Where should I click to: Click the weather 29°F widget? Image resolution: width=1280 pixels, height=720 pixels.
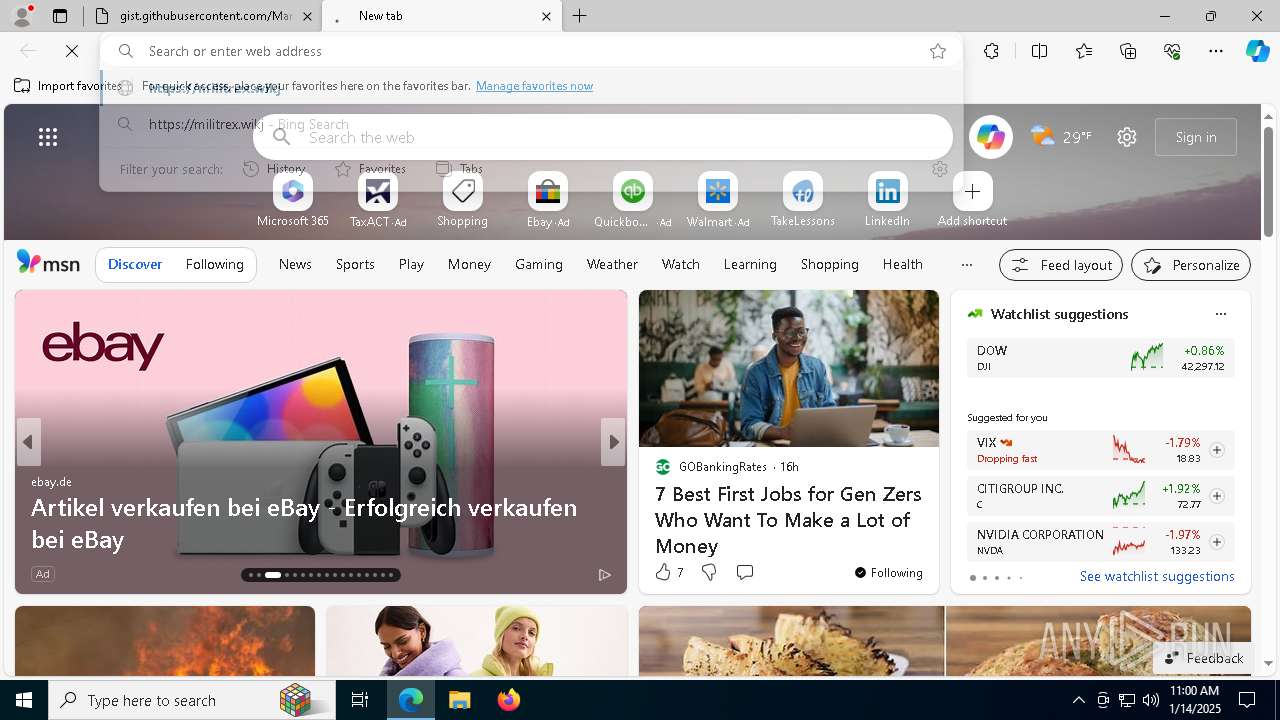[1061, 137]
